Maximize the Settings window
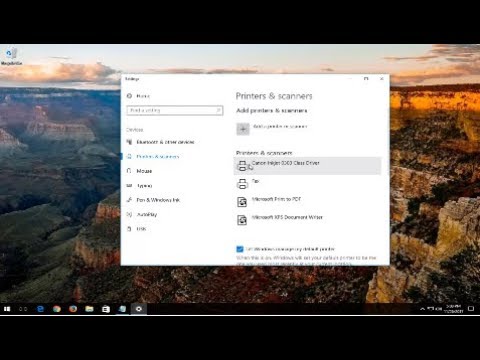This screenshot has width=480, height=360. [366, 79]
